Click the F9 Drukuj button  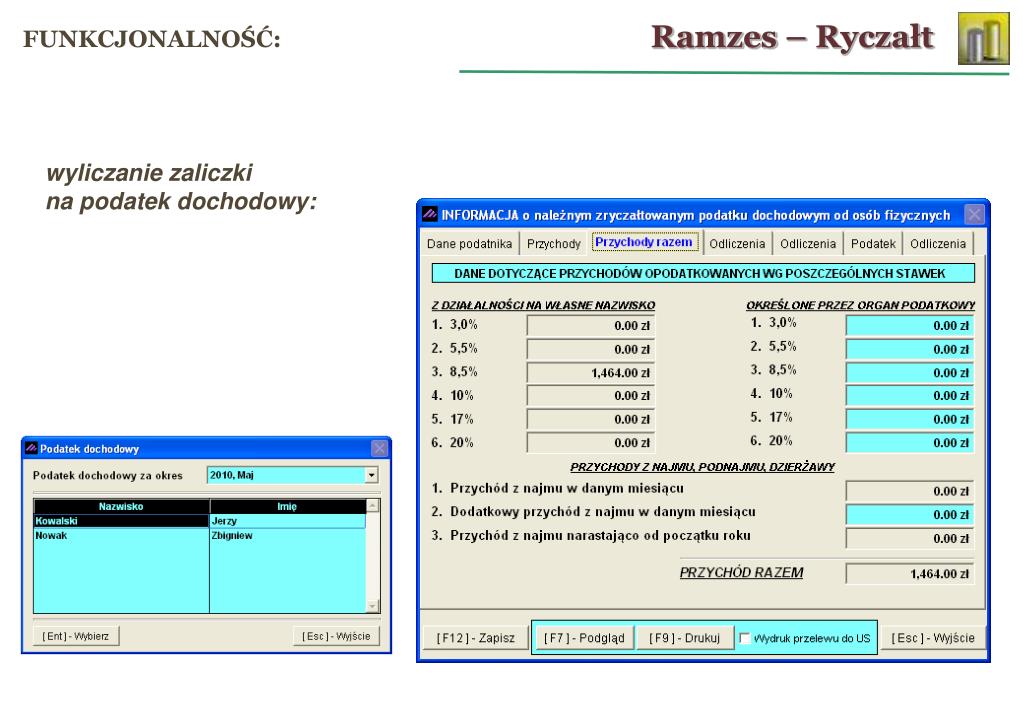pos(684,638)
